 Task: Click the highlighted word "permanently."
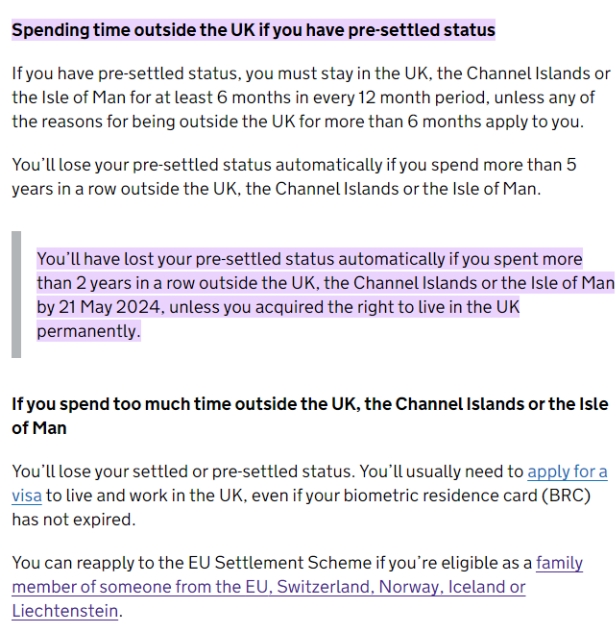tap(88, 331)
